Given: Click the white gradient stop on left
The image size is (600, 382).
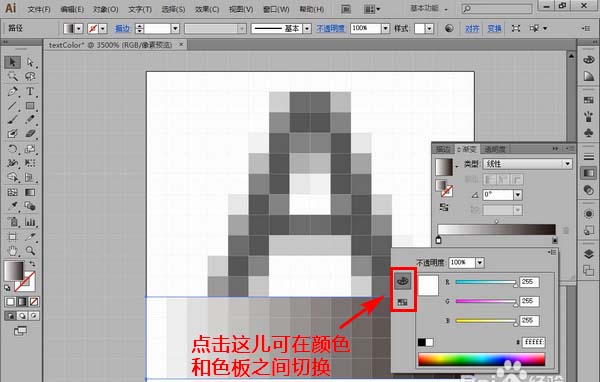Looking at the screenshot, I should tap(439, 240).
